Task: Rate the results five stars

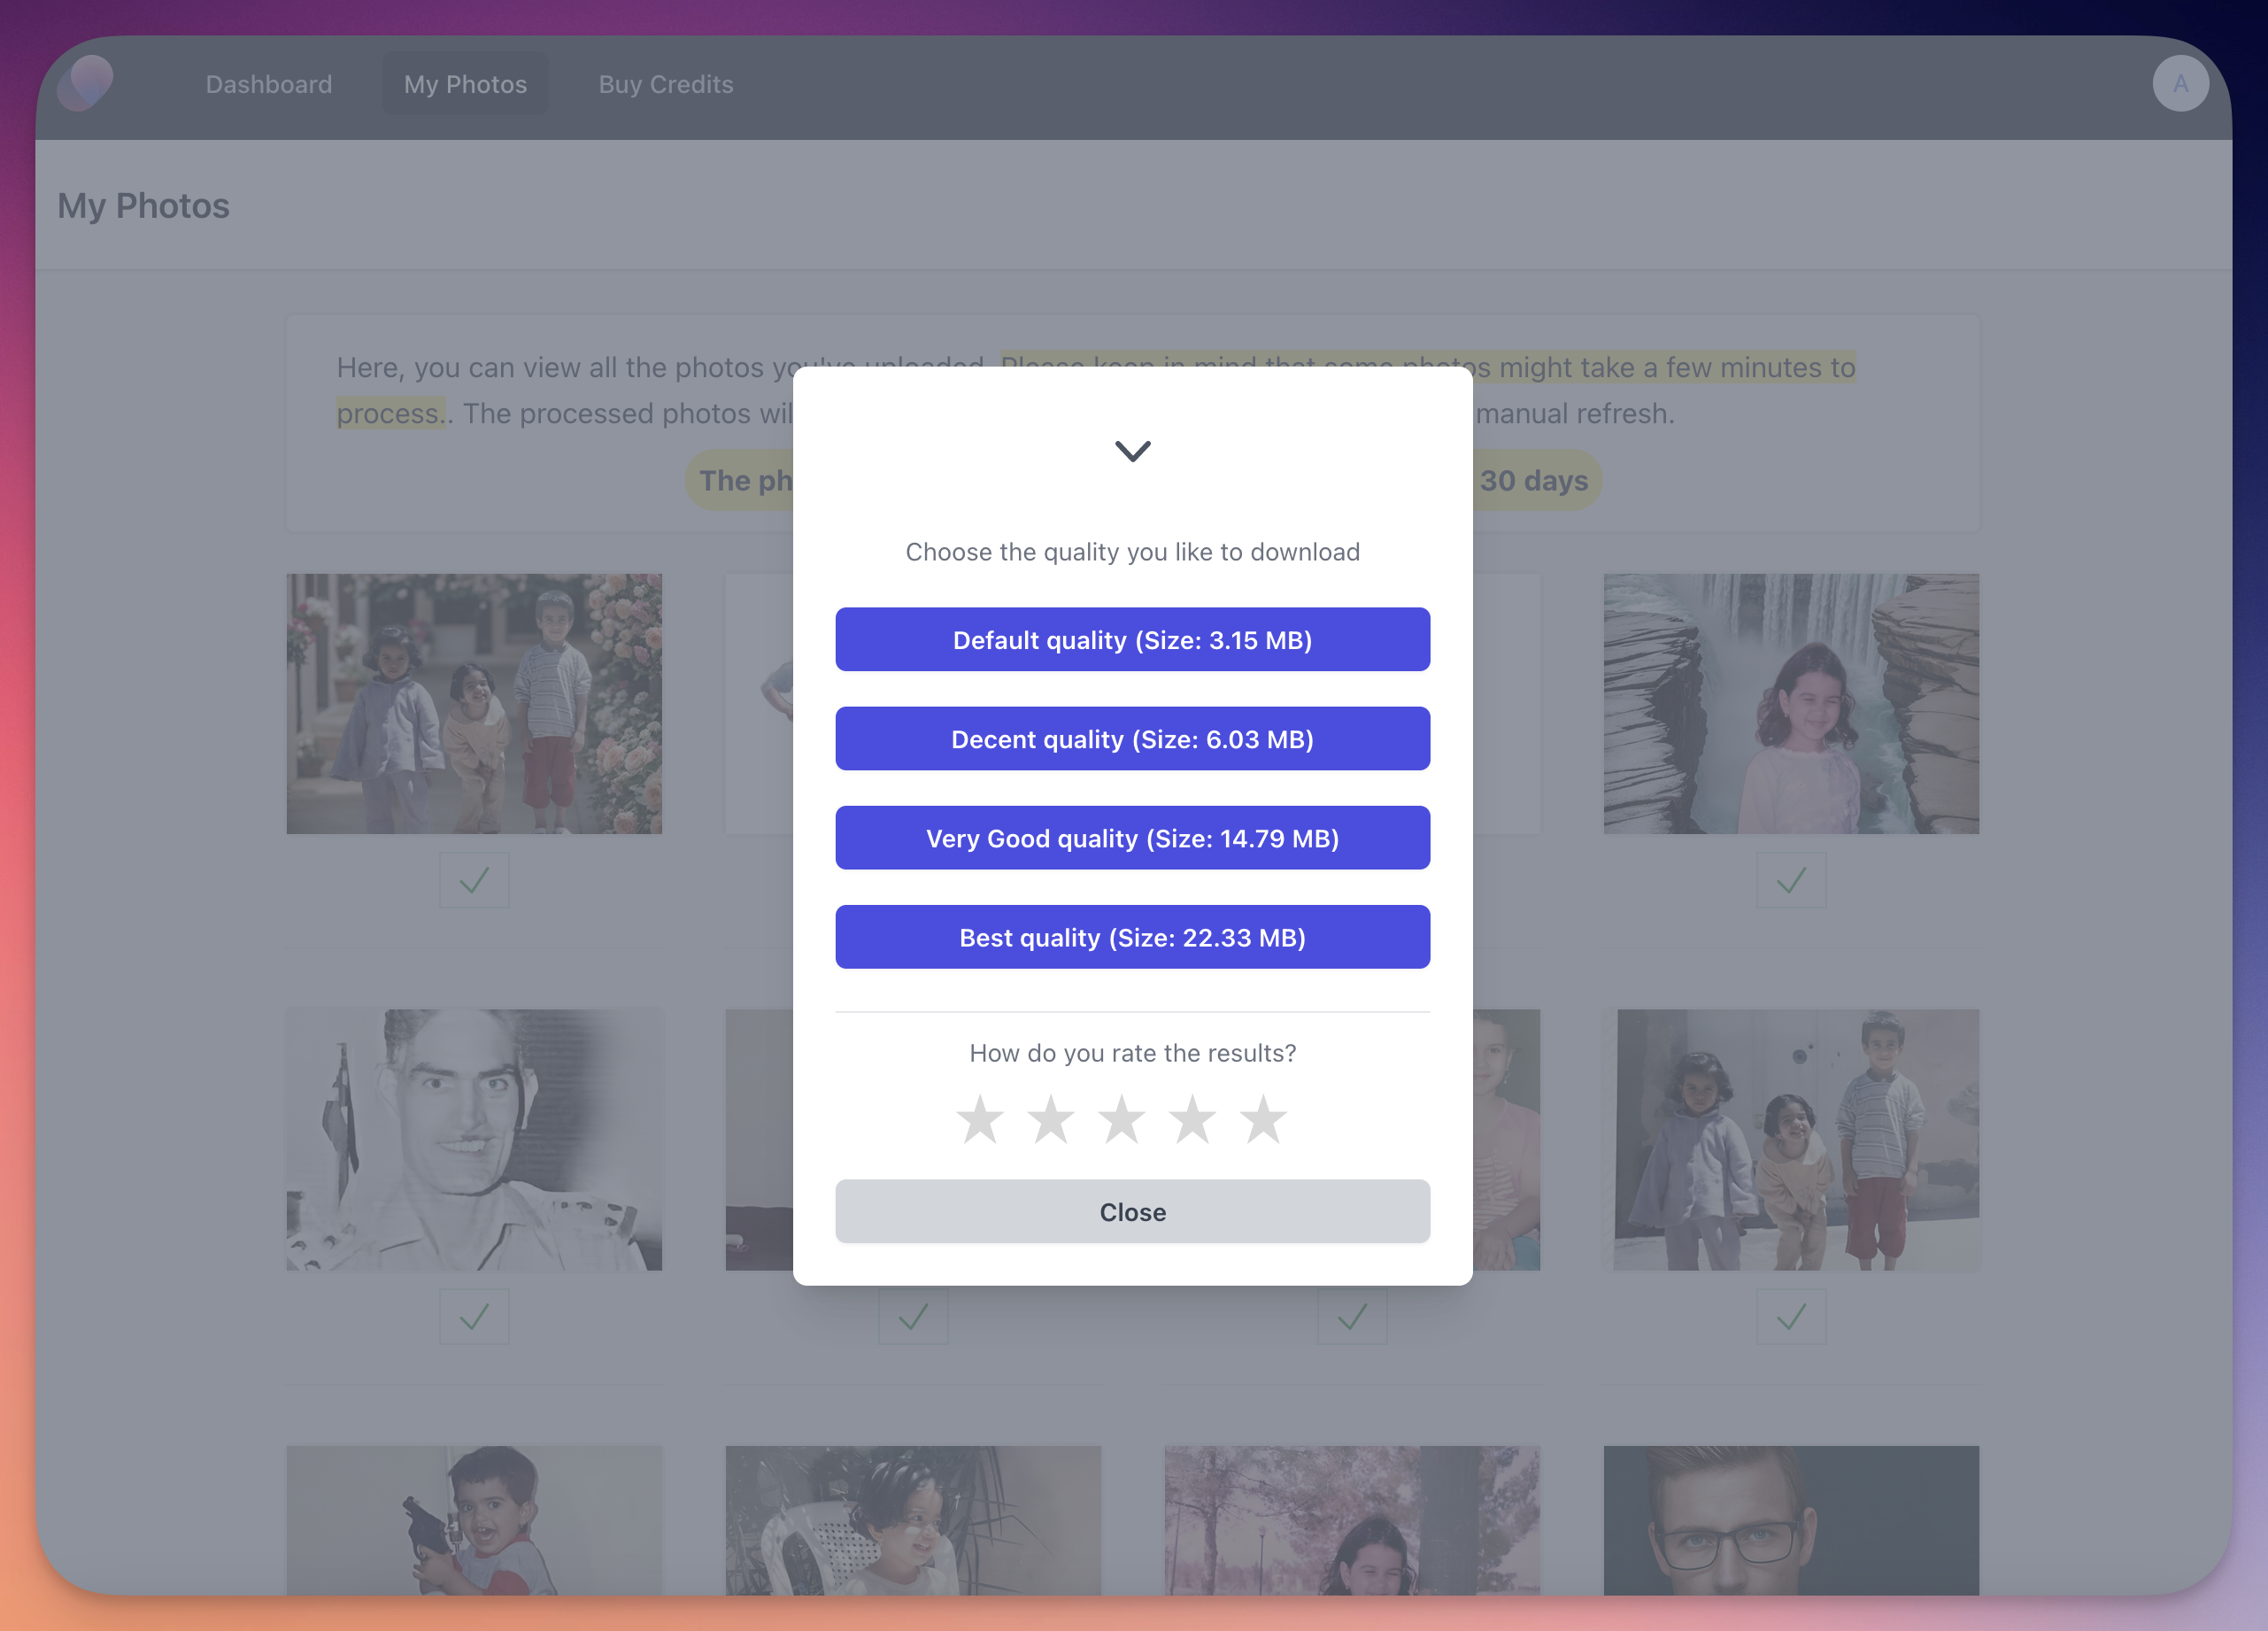Action: (1264, 1119)
